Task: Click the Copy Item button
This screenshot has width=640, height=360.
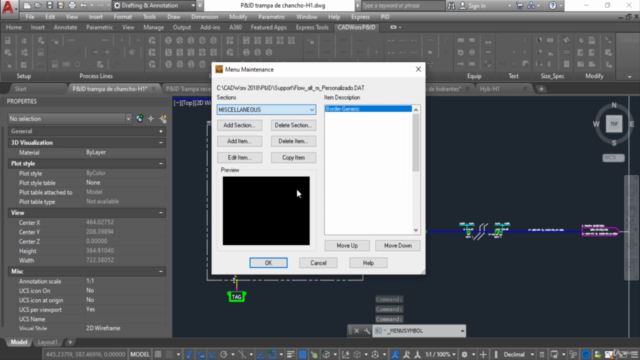Action: [293, 158]
